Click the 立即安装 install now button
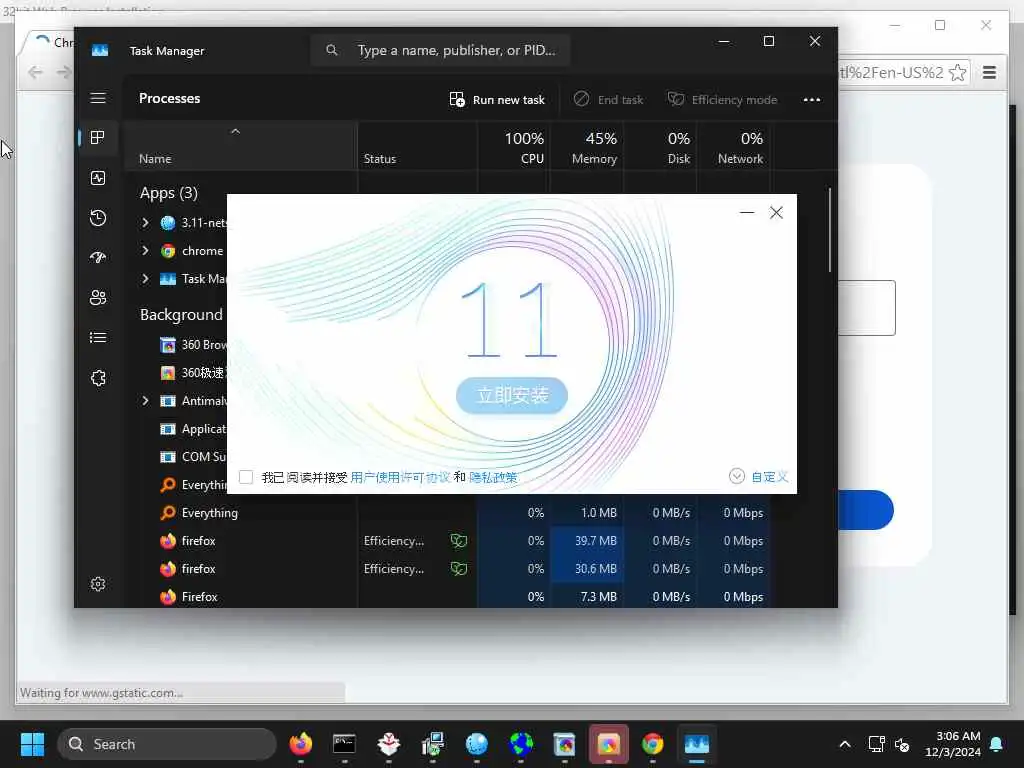1024x768 pixels. (512, 395)
